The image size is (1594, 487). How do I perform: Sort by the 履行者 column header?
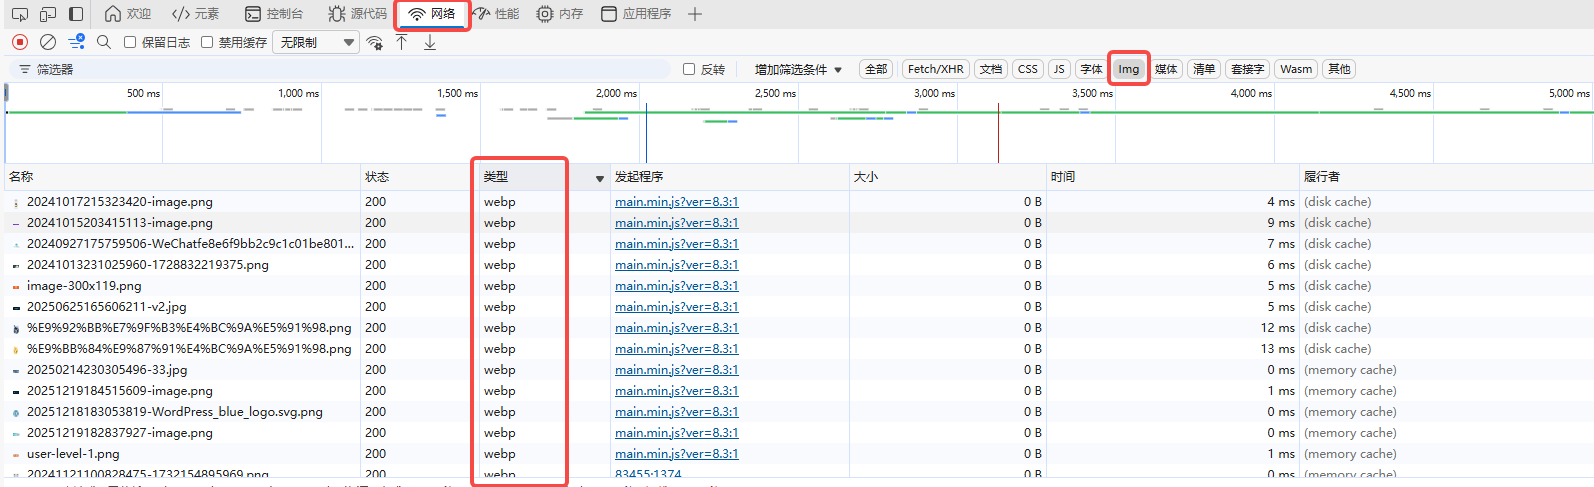pos(1446,177)
